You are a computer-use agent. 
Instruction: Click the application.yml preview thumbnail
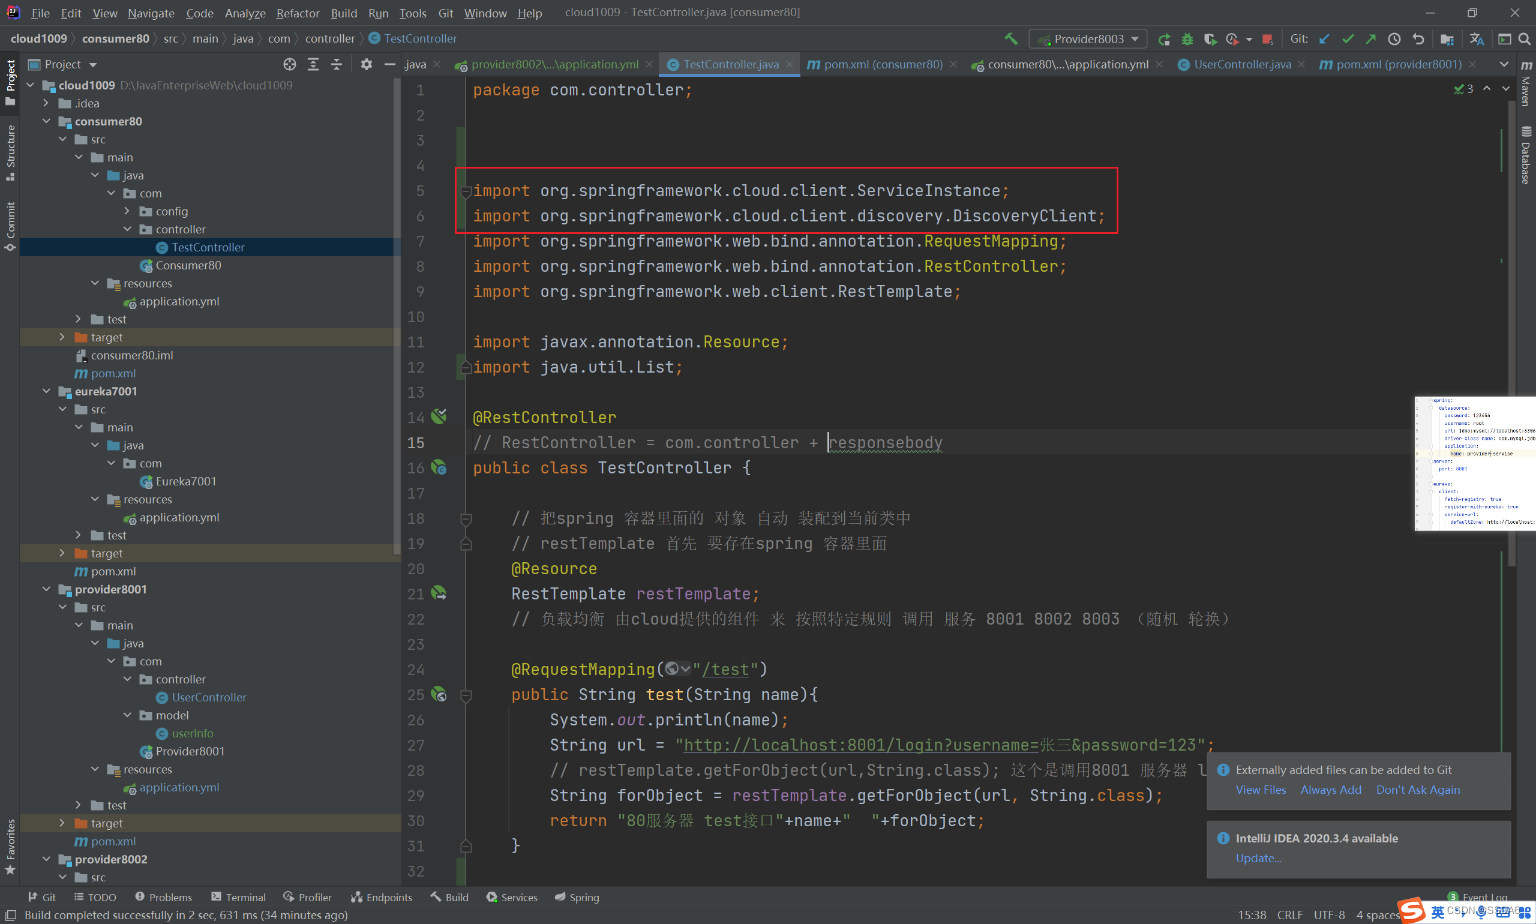coord(1474,463)
